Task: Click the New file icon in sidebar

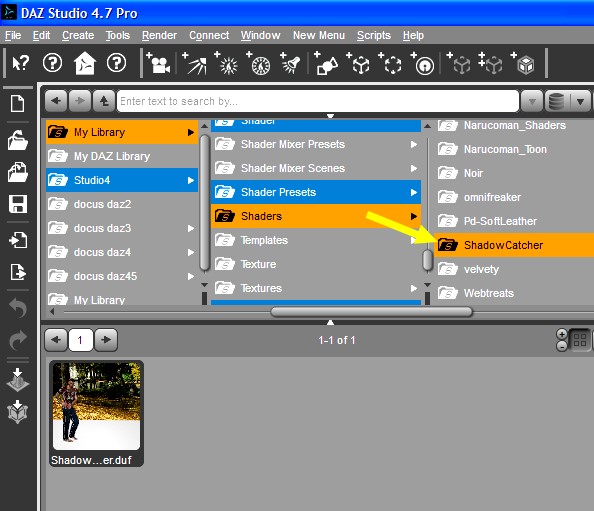Action: [x=17, y=103]
